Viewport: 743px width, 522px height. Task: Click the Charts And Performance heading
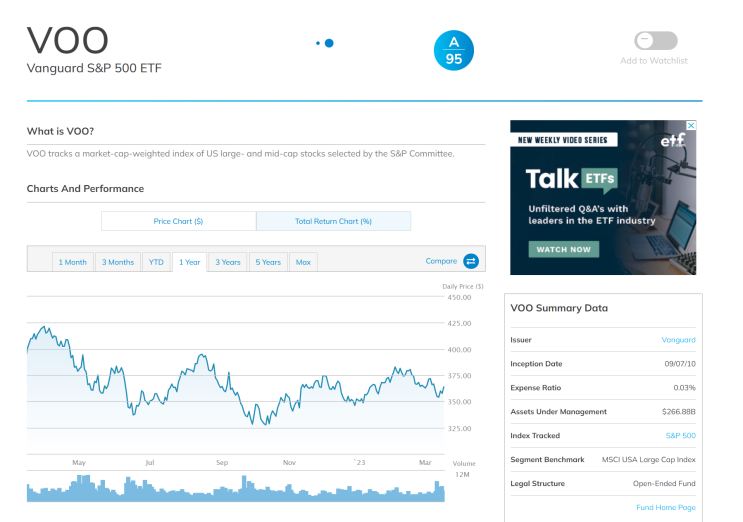(85, 189)
